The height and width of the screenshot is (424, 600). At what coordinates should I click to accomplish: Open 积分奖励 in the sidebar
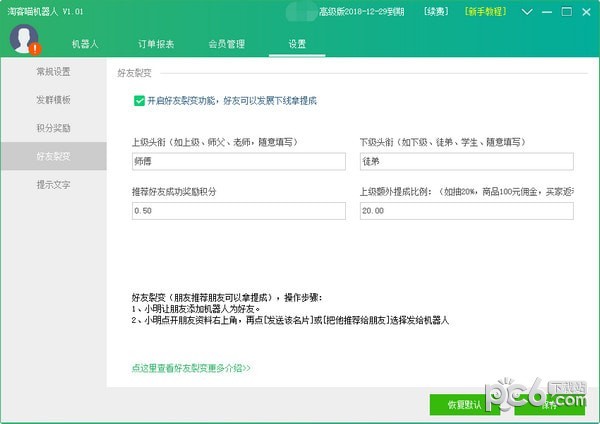54,128
